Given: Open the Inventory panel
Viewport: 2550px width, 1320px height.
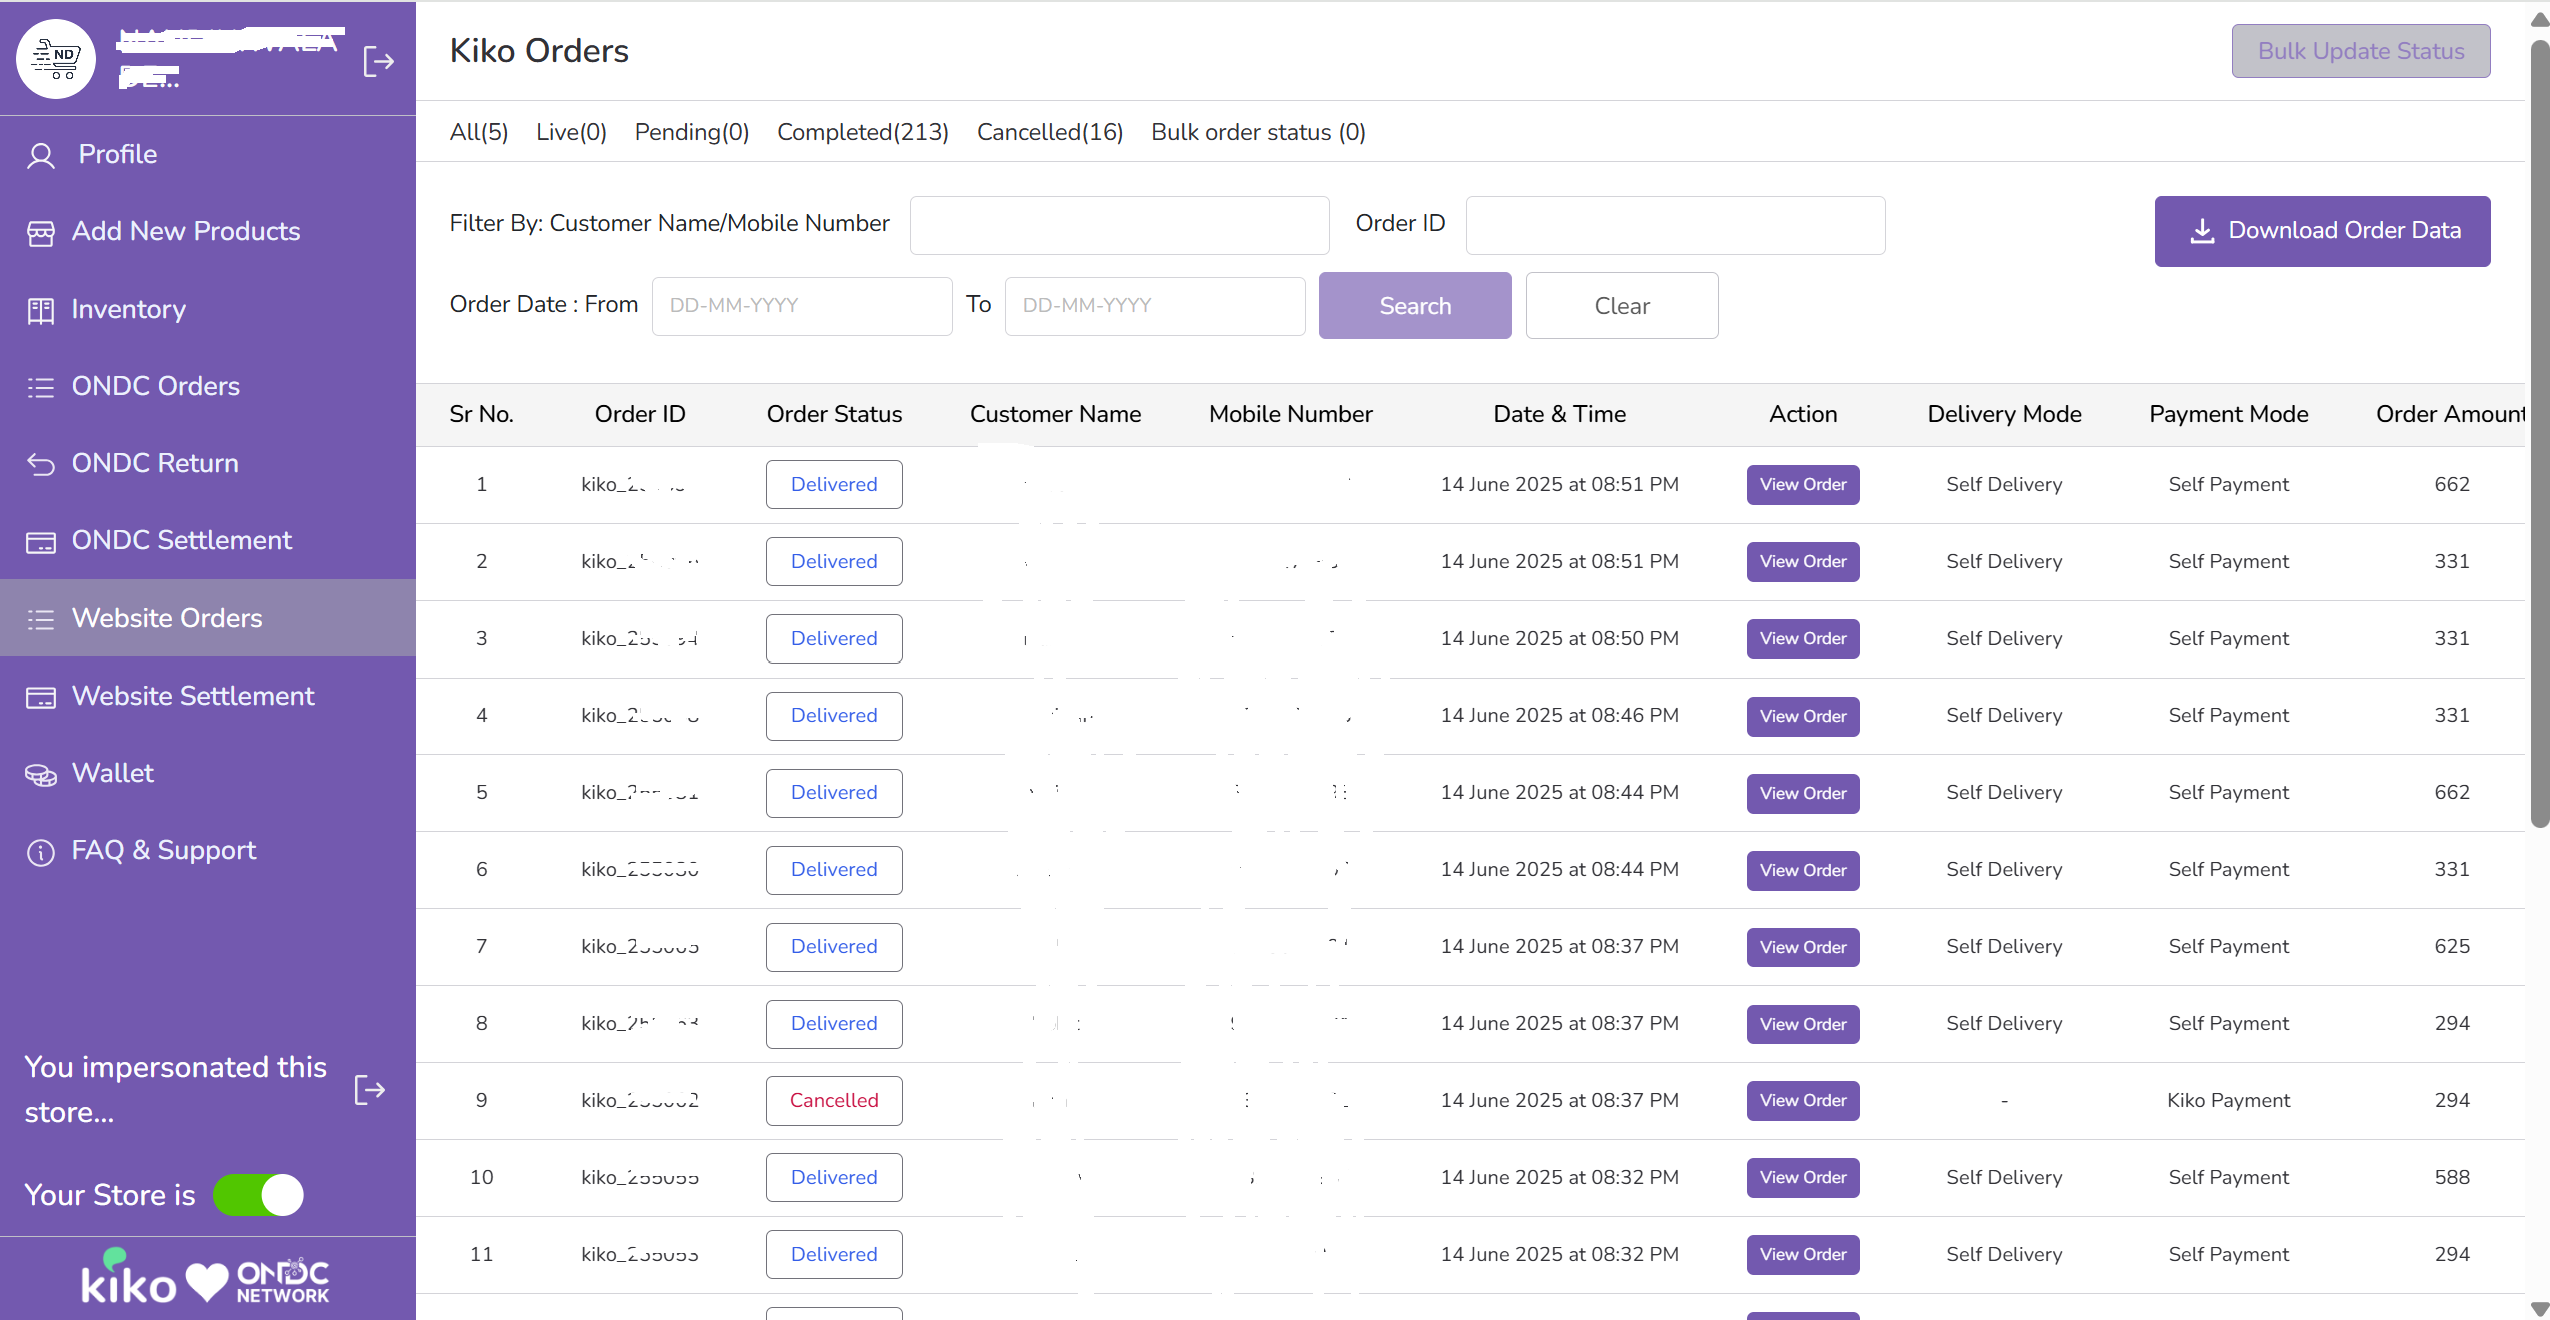Looking at the screenshot, I should [41, 310].
